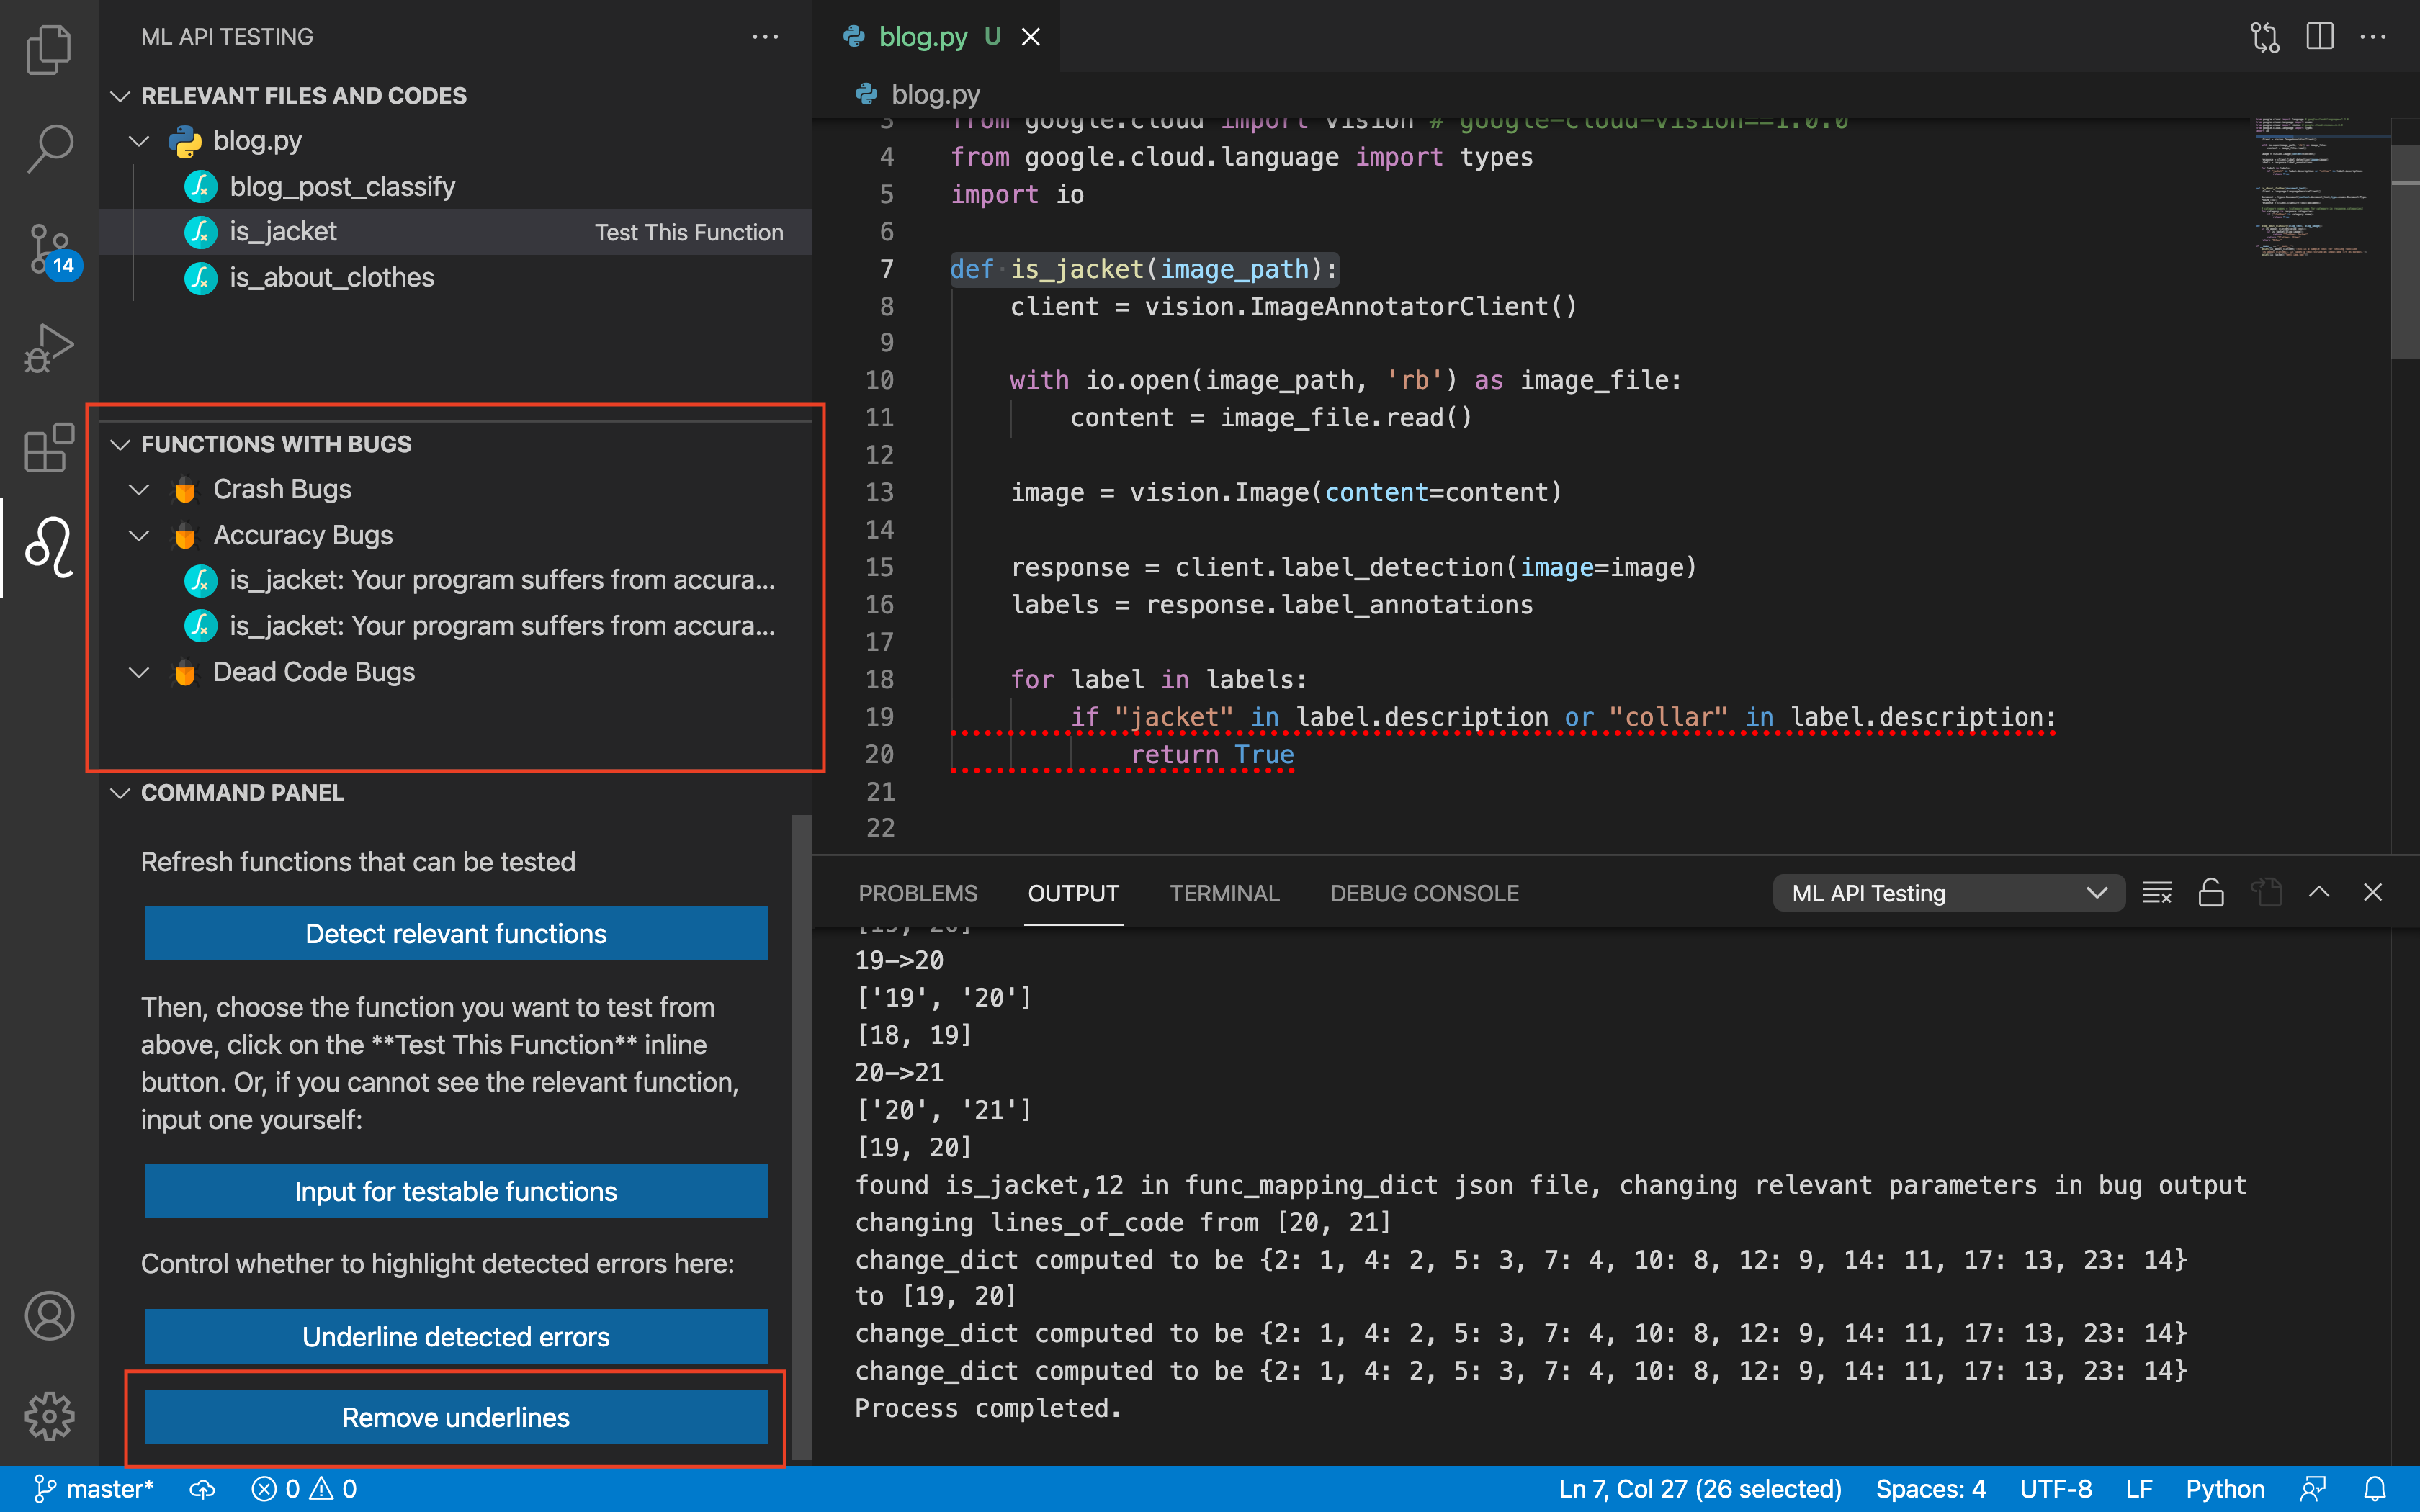Switch to the Problems panel tab
Image resolution: width=2420 pixels, height=1512 pixels.
click(x=917, y=893)
